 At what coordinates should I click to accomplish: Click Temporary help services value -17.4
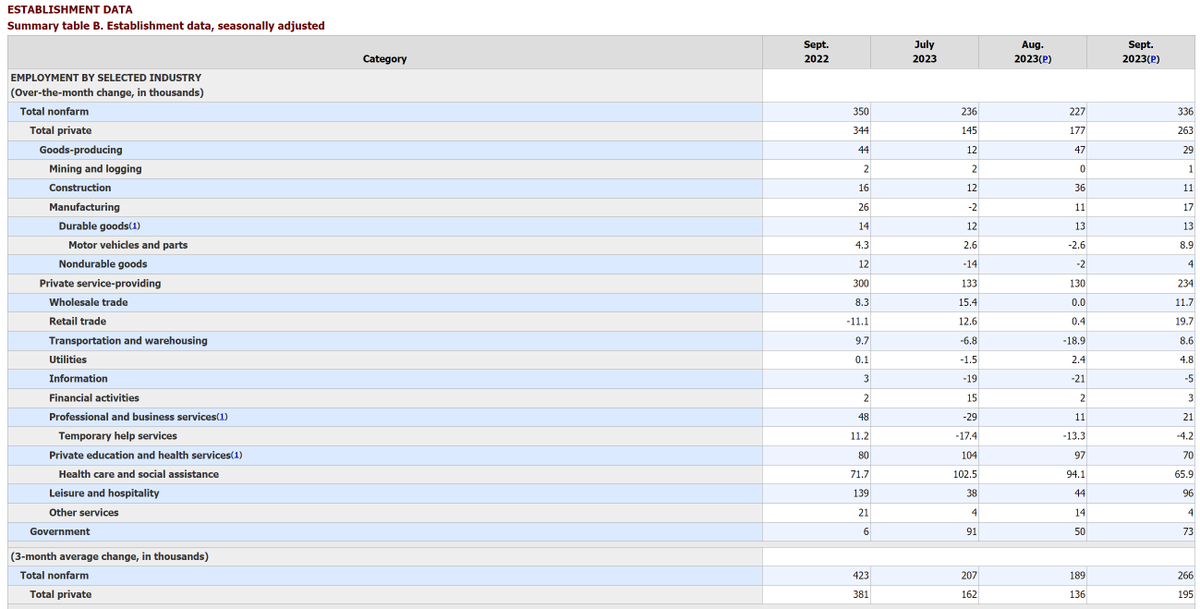[965, 436]
